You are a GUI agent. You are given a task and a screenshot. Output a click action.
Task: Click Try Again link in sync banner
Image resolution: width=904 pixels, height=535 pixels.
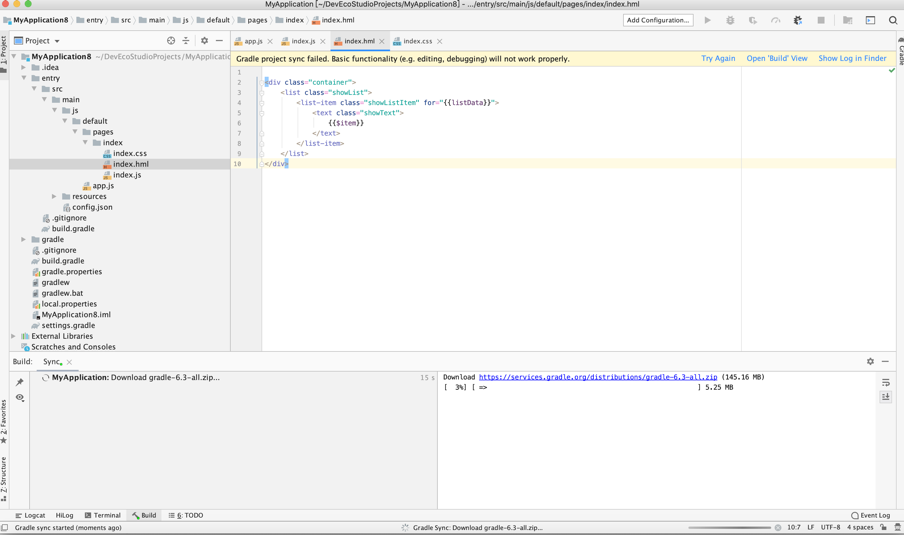coord(718,59)
